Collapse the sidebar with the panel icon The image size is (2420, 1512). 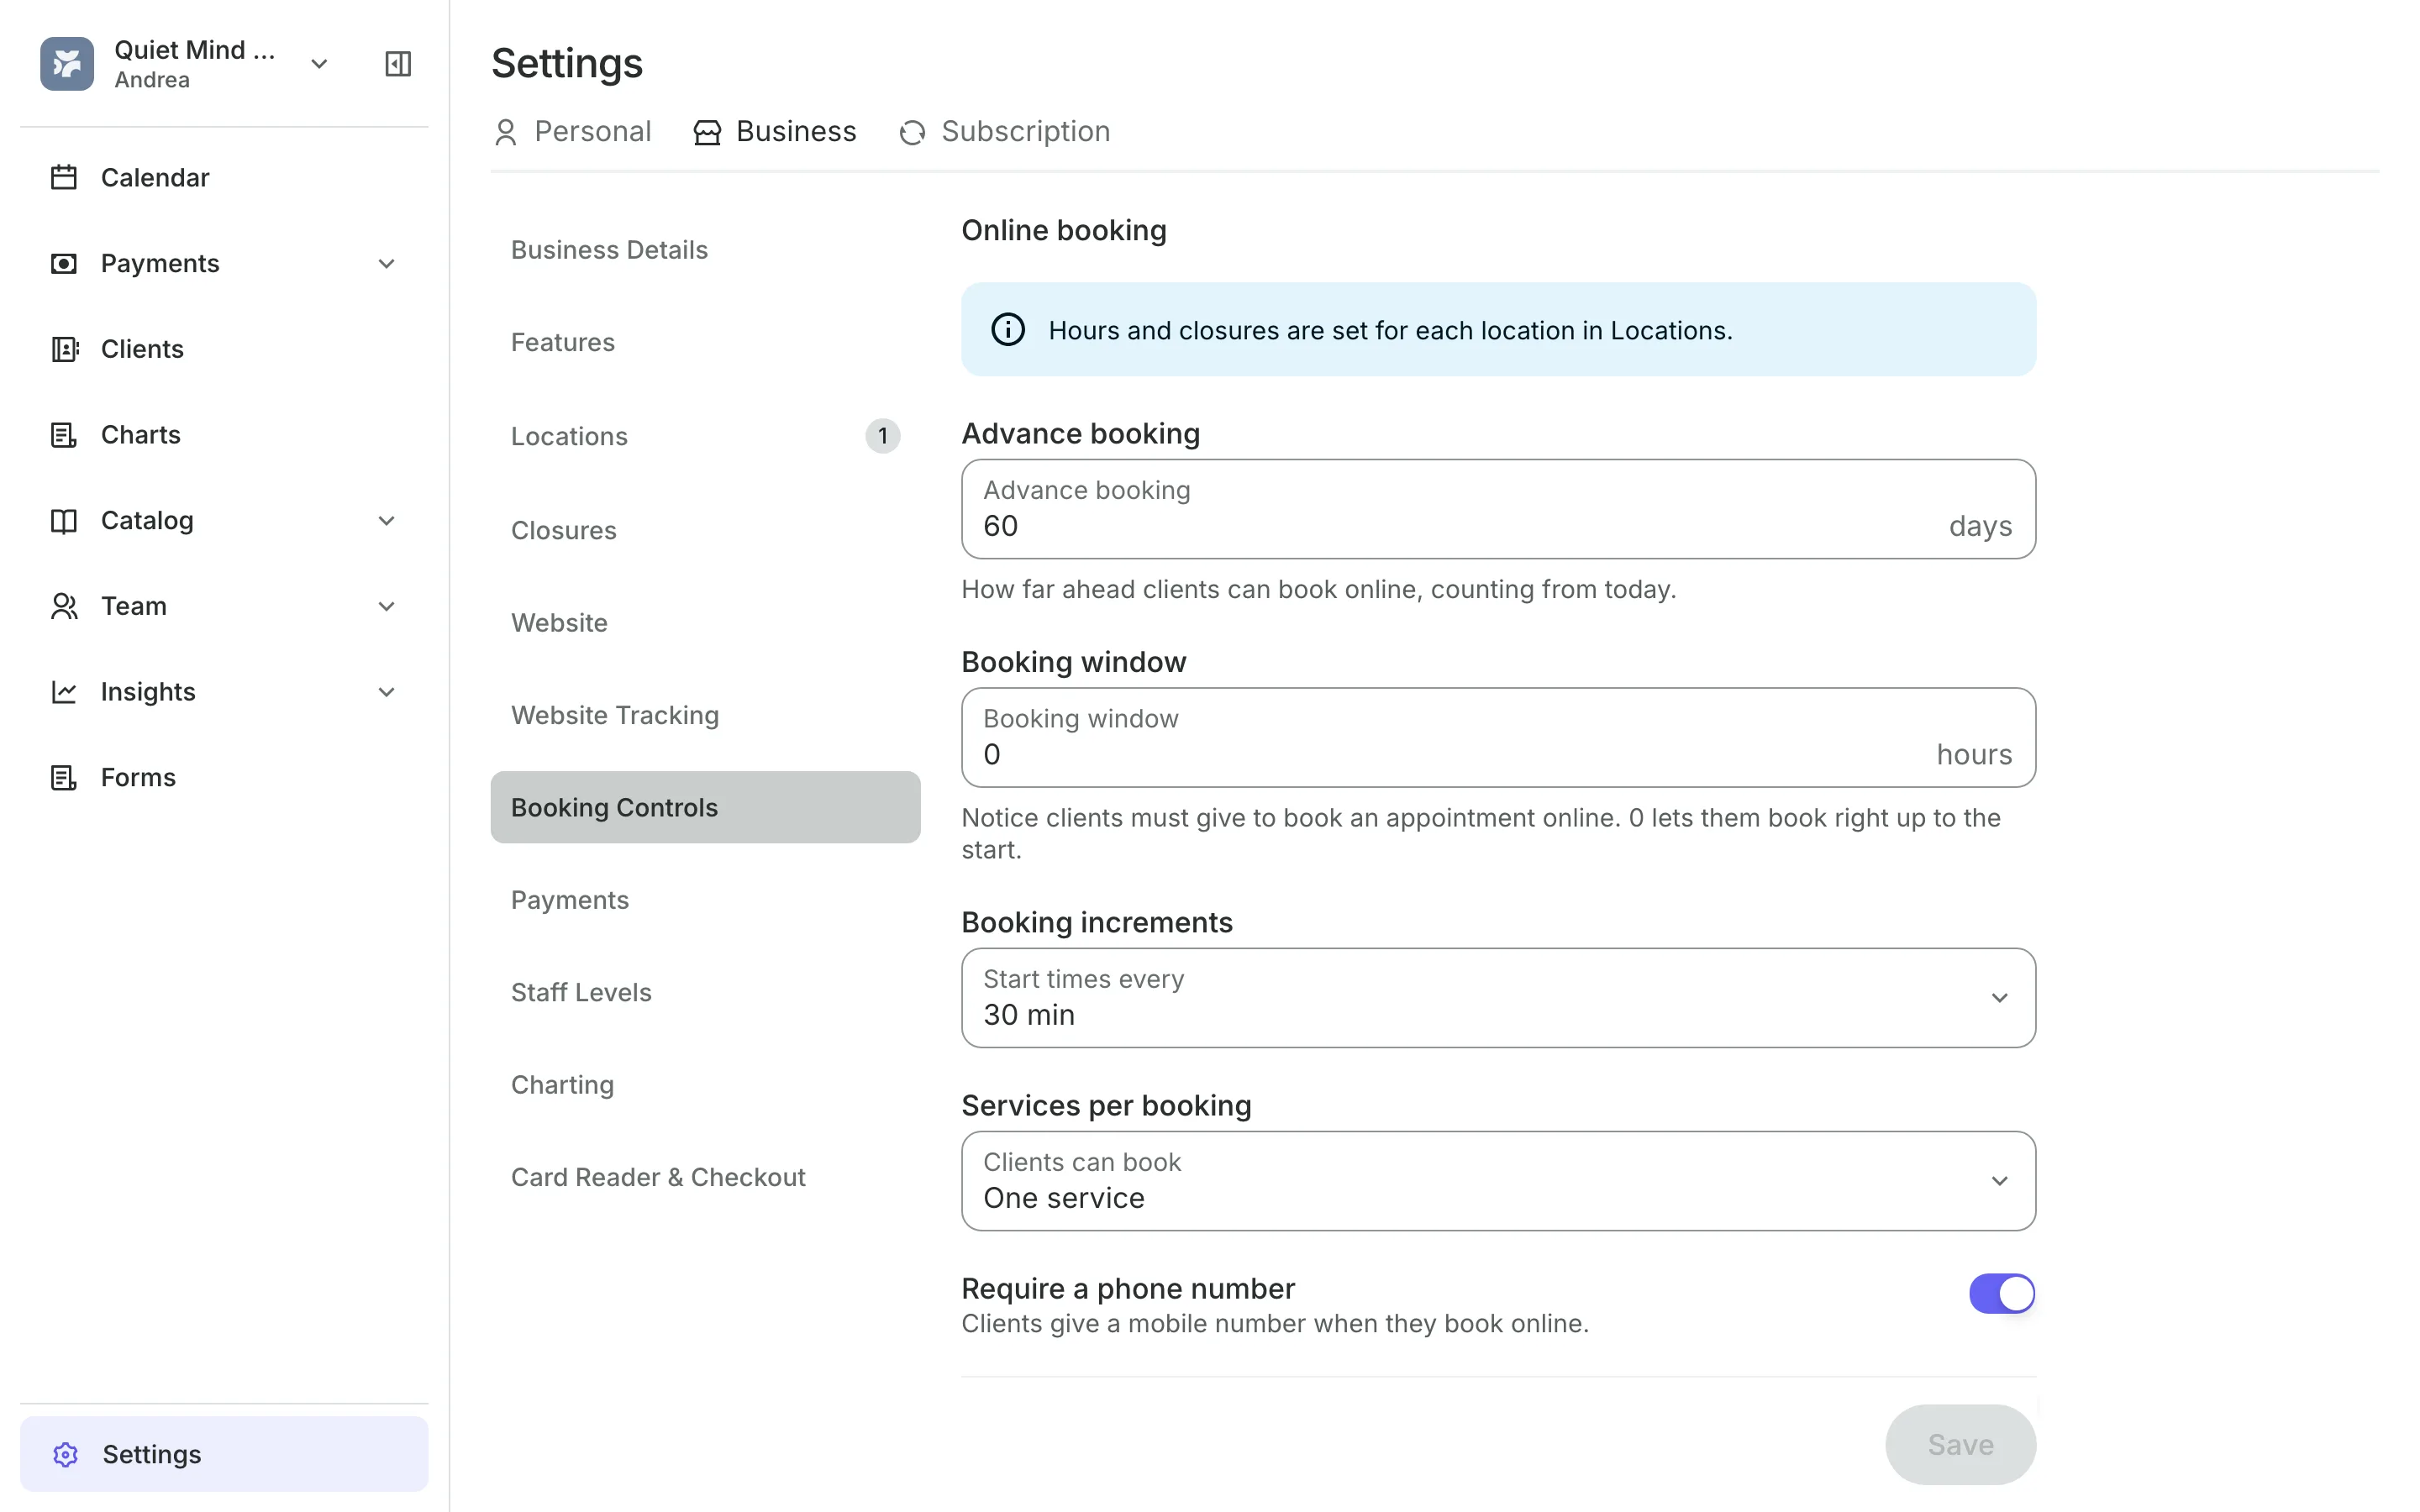[398, 64]
